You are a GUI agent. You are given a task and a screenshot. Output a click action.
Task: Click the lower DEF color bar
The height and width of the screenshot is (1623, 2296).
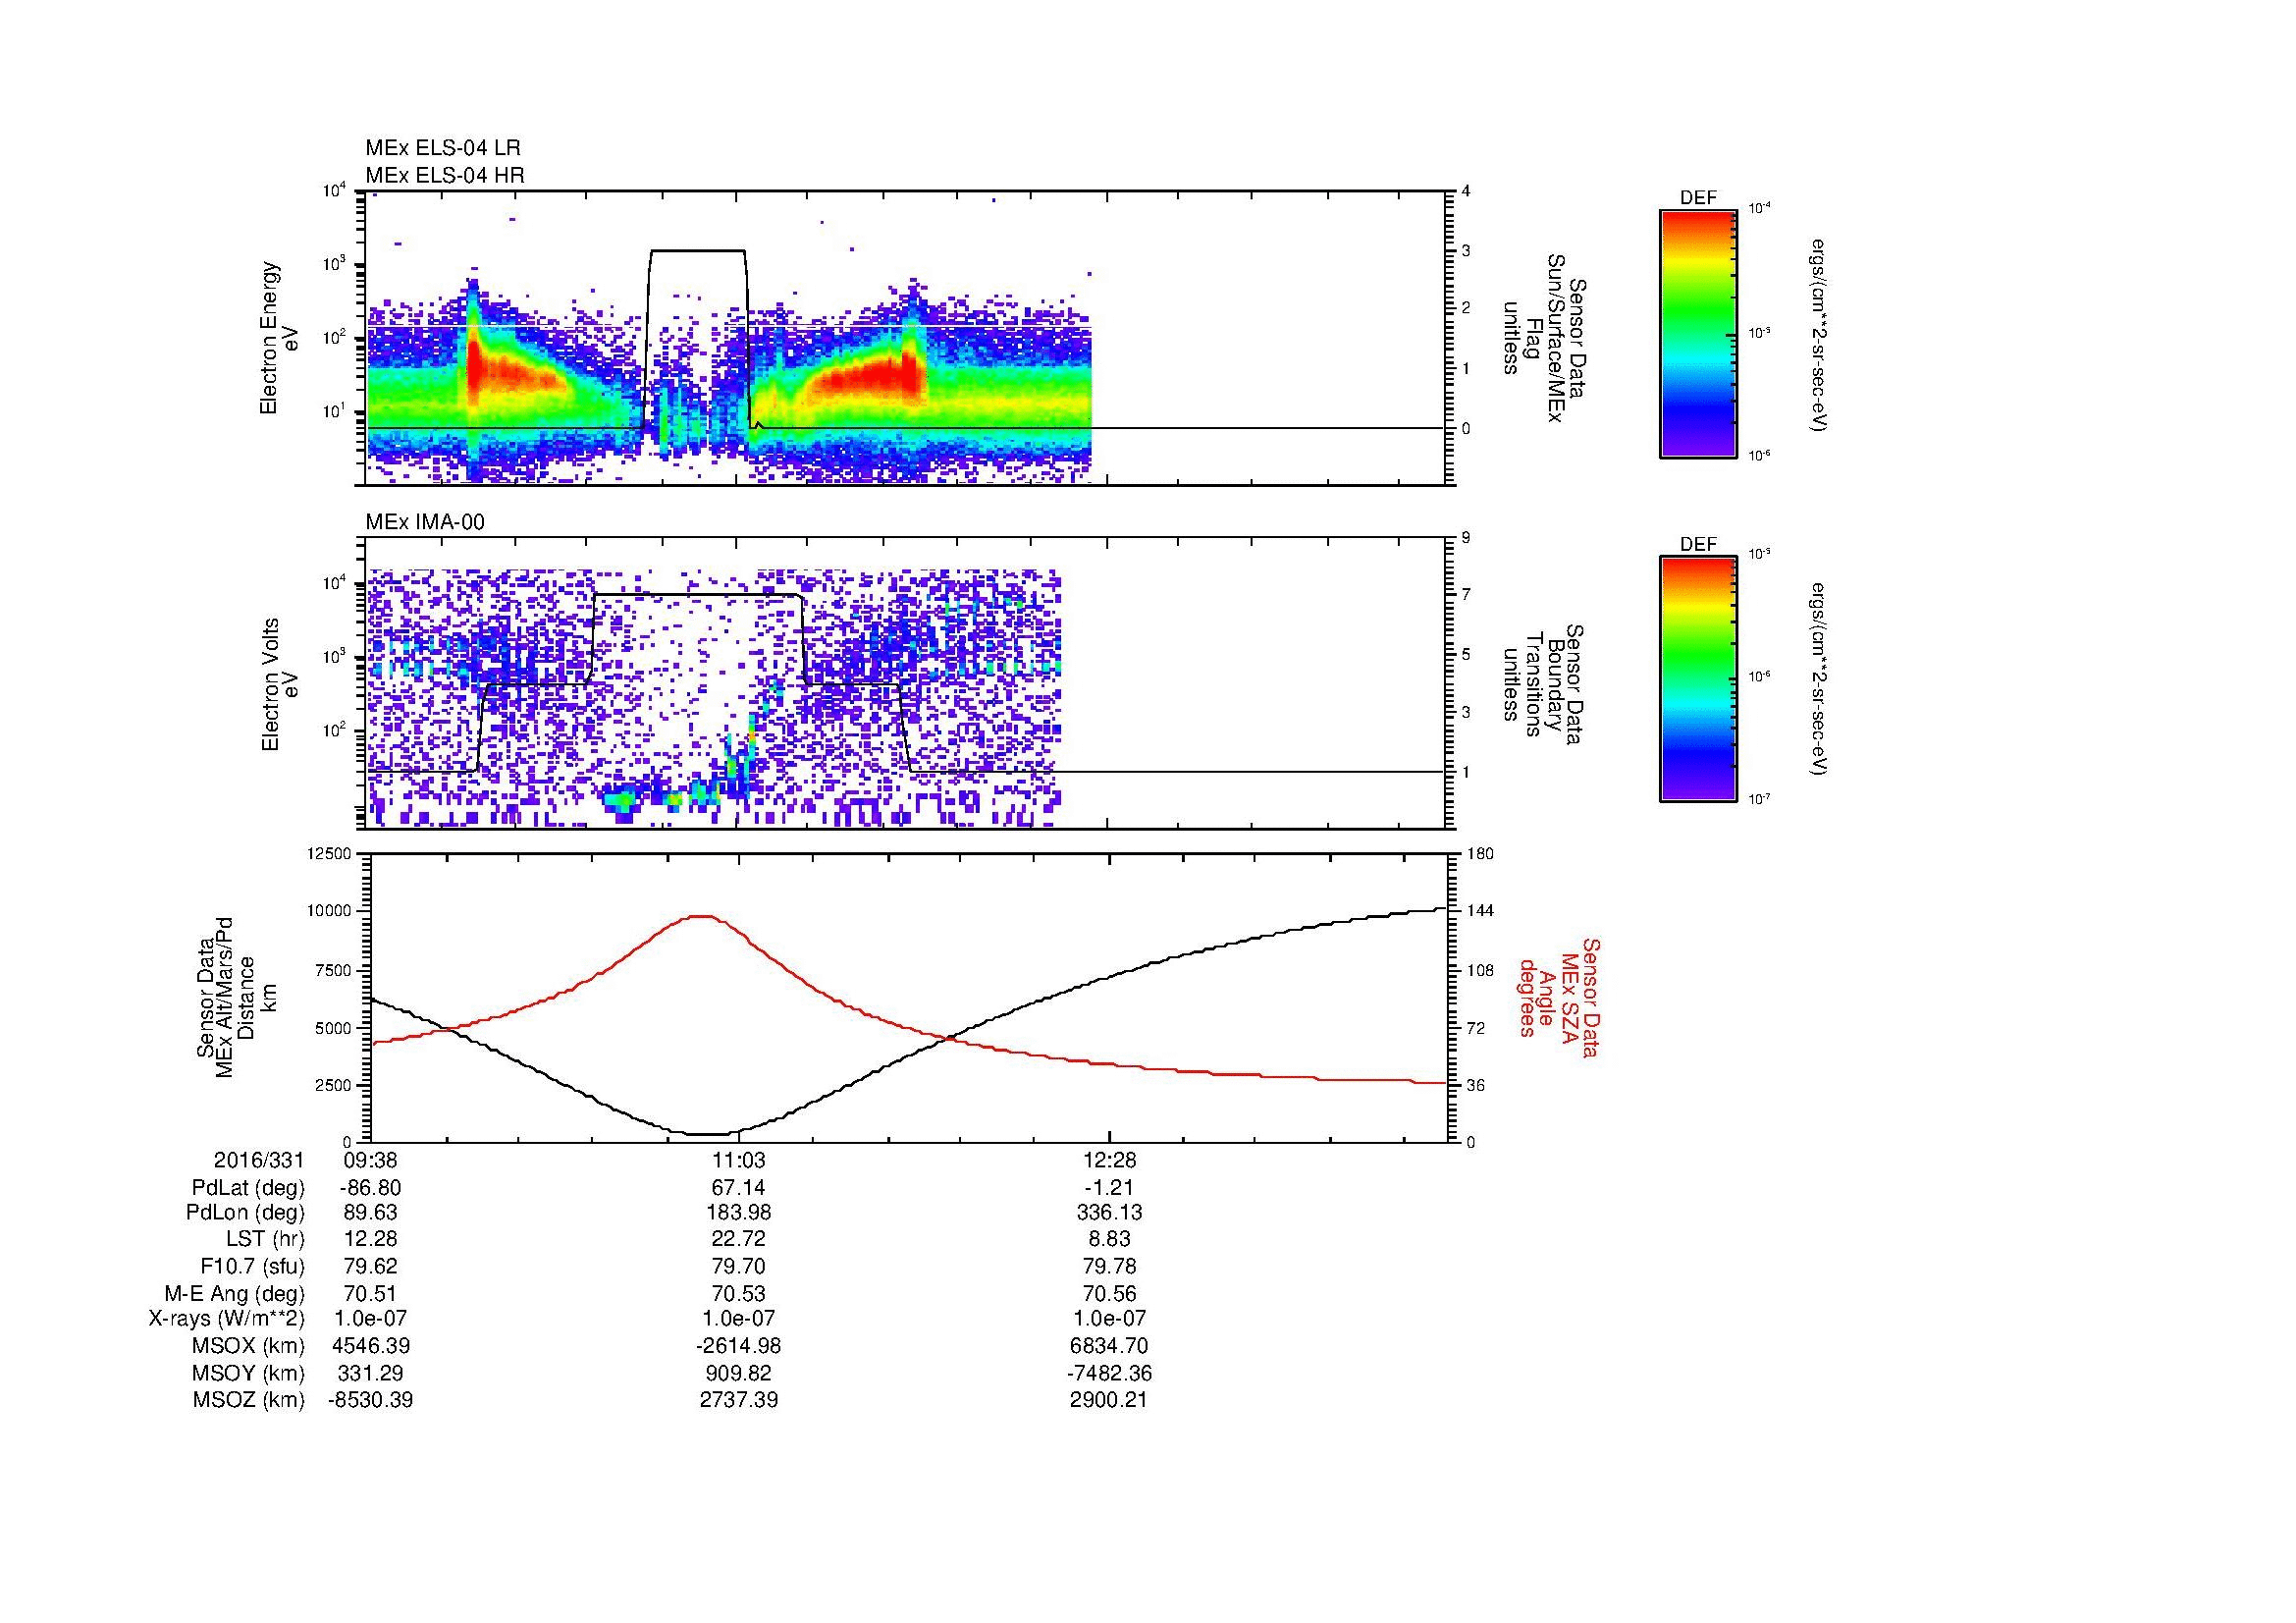[x=1698, y=679]
